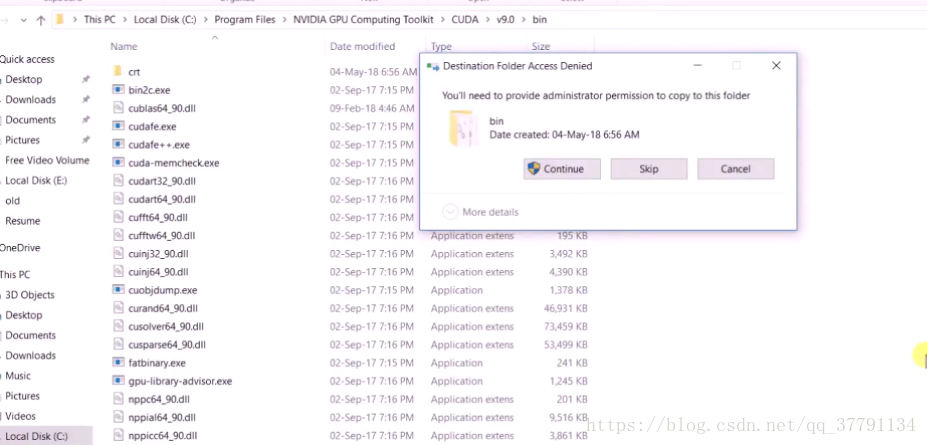
Task: Select the cusparse64_90.dll file icon
Action: 118,345
